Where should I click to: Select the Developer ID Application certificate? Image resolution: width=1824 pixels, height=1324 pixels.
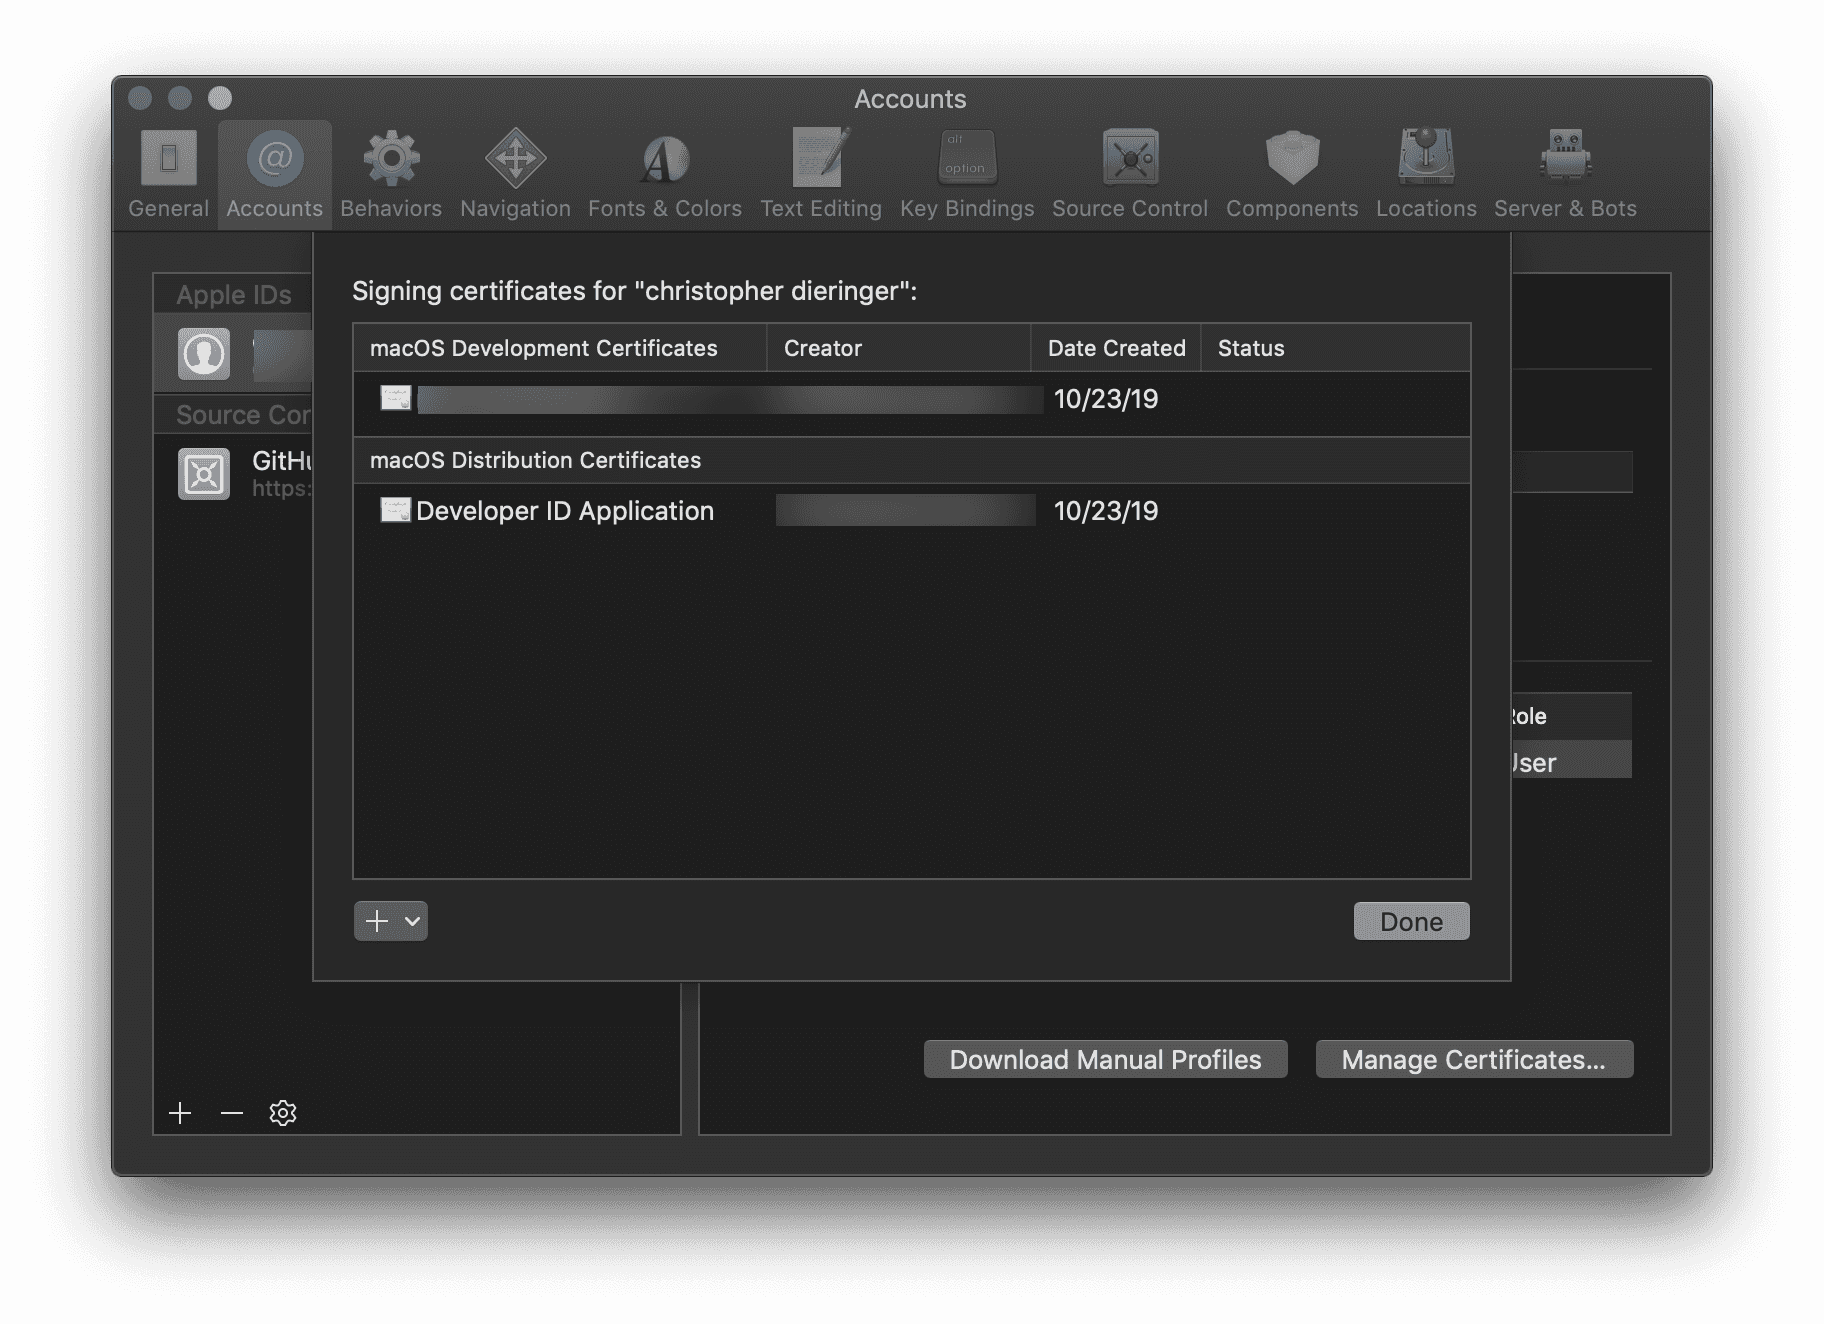(x=564, y=511)
